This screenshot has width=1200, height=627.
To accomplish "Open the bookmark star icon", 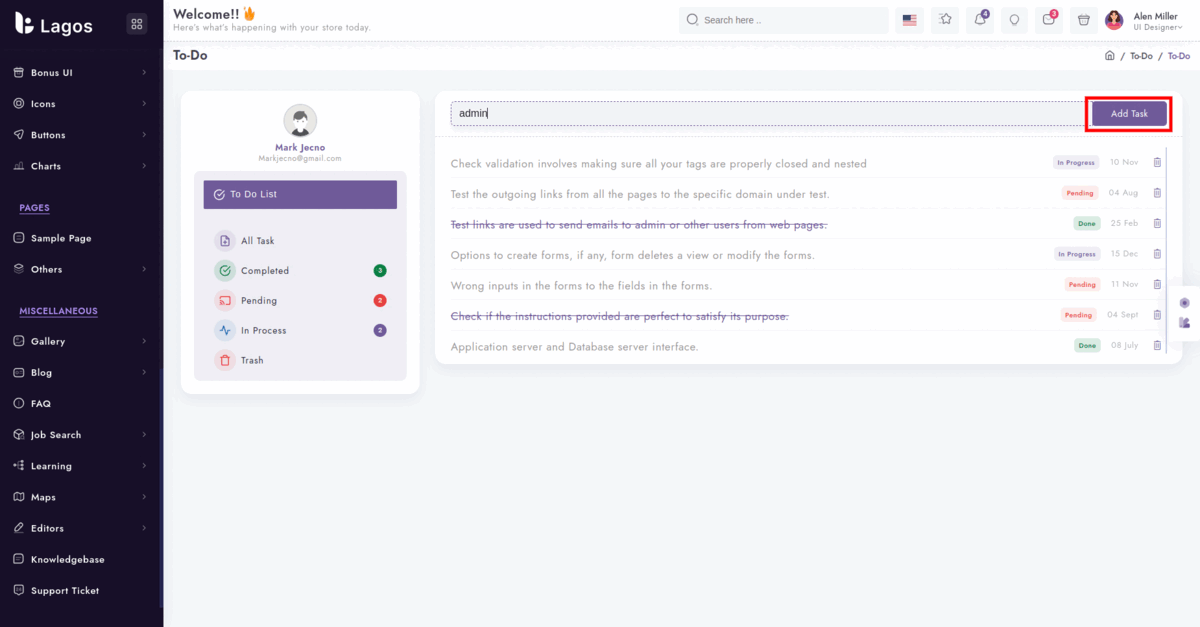I will tap(944, 20).
